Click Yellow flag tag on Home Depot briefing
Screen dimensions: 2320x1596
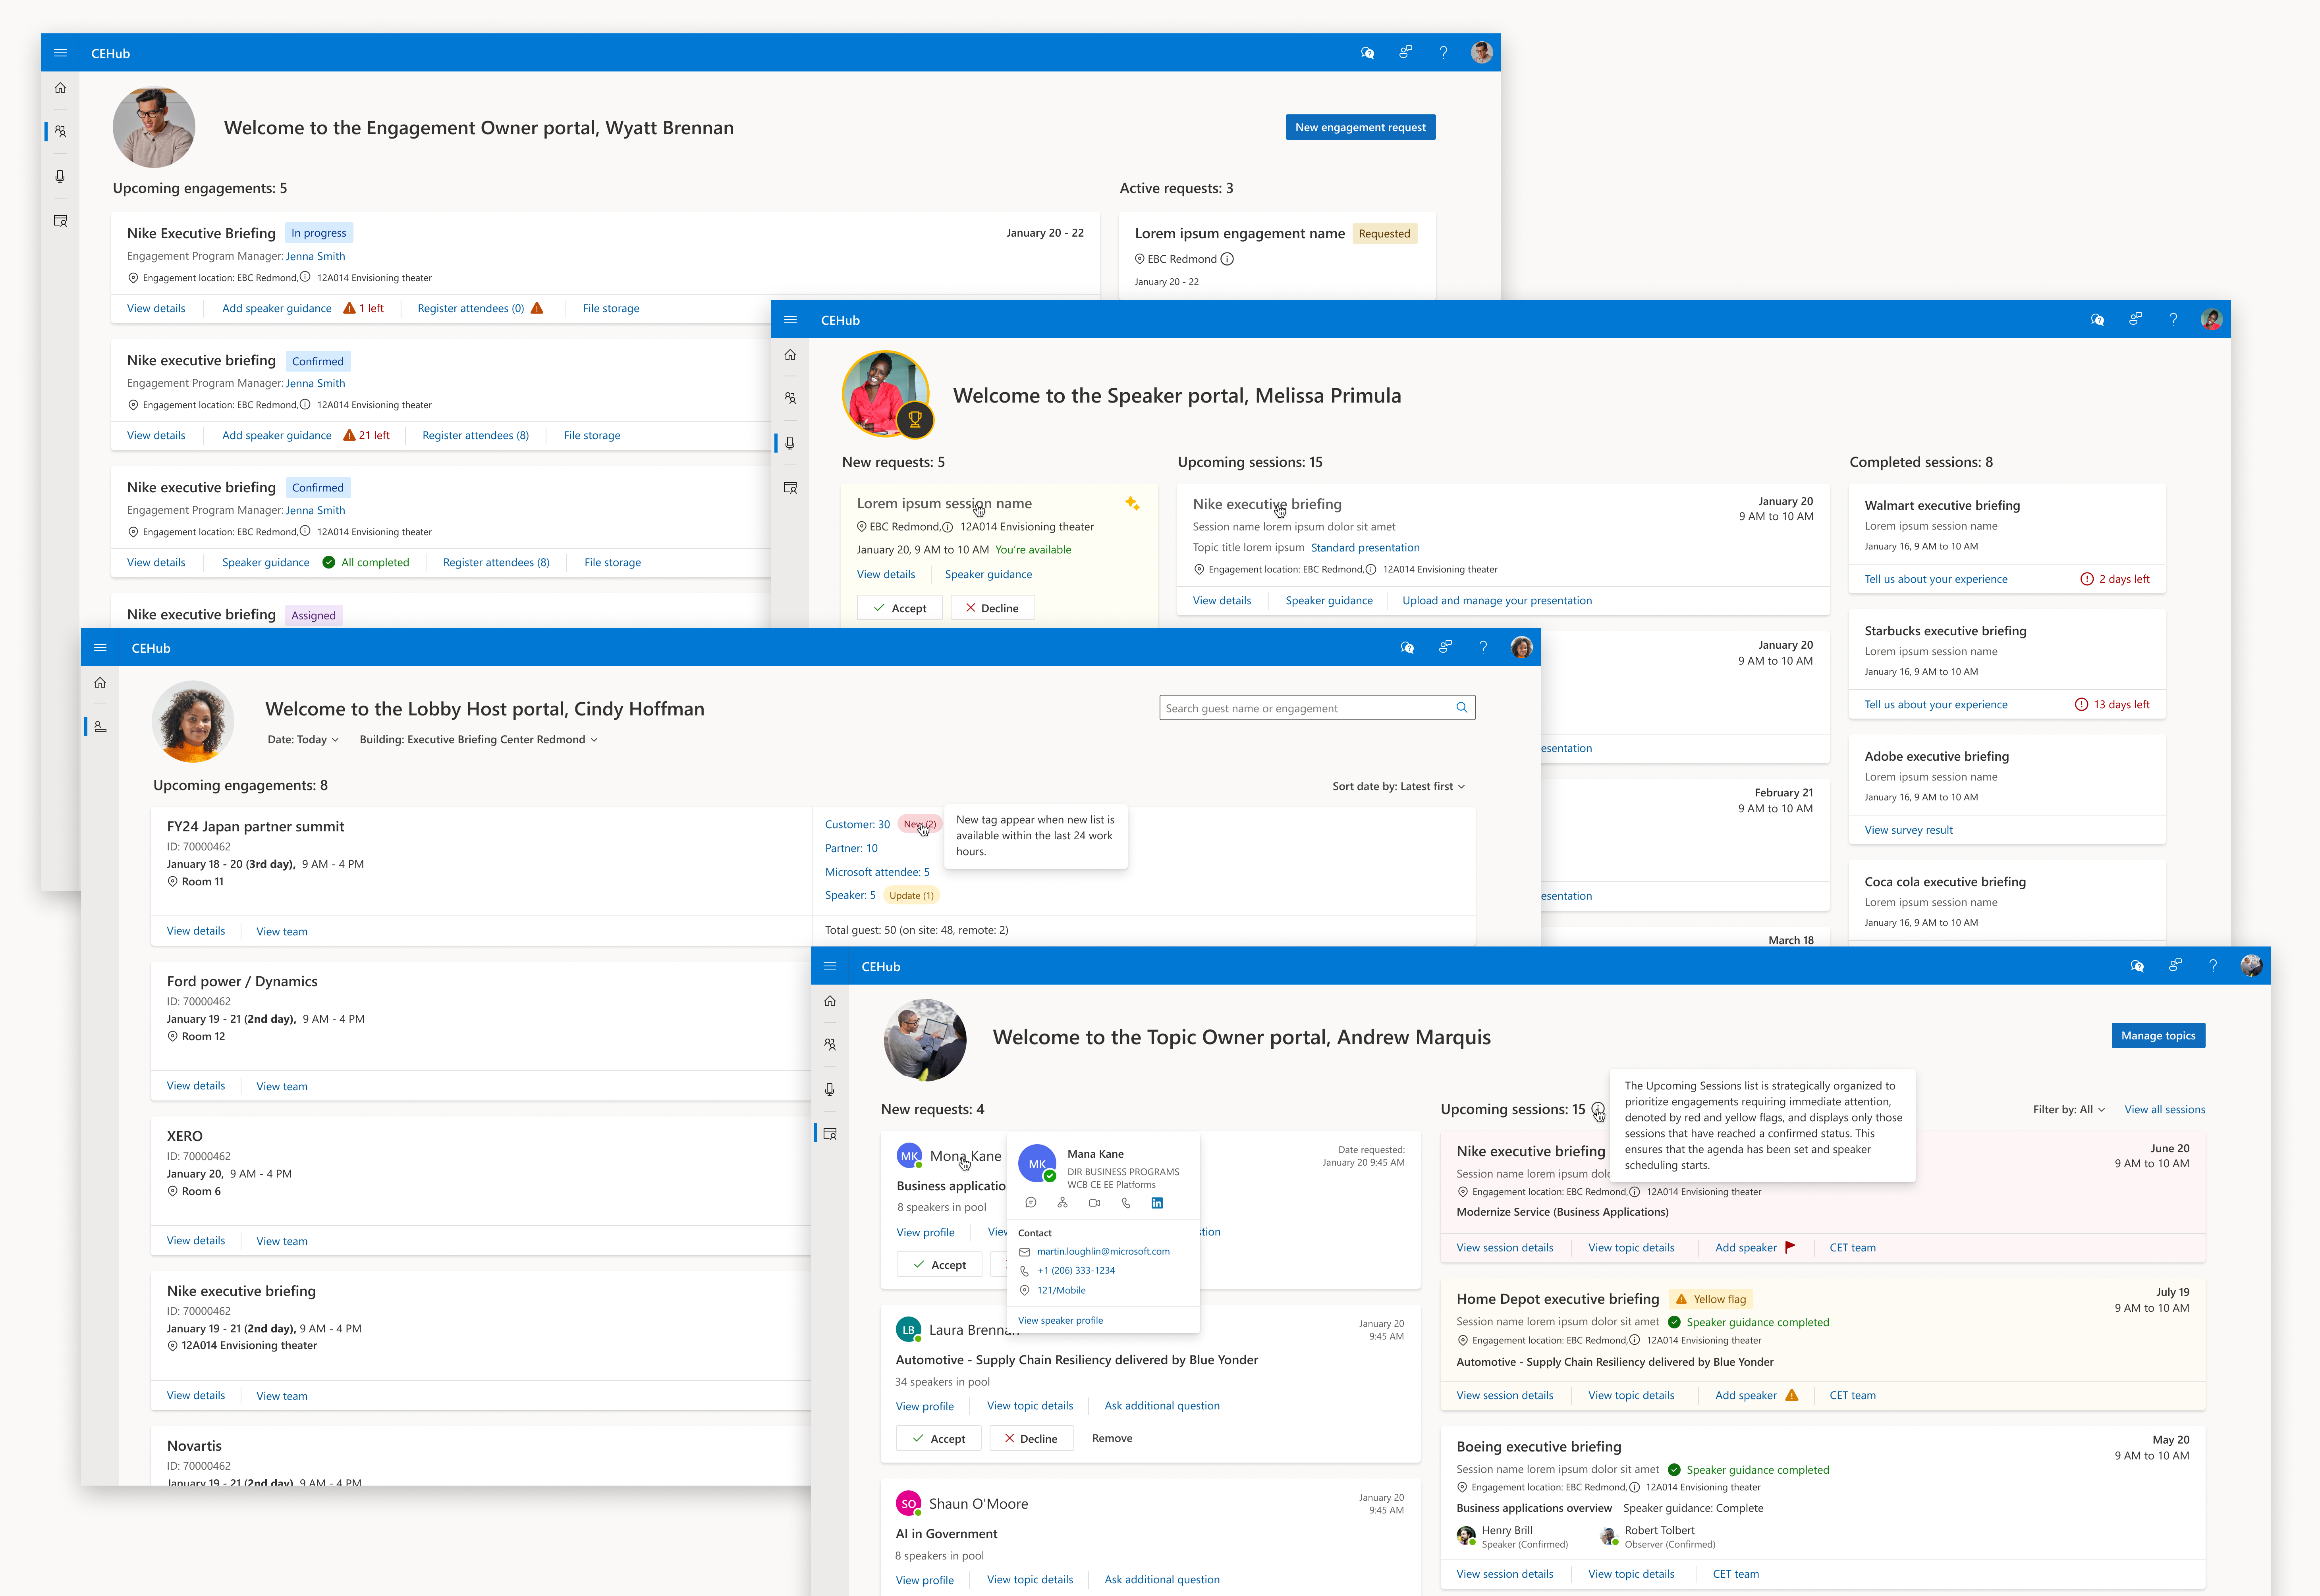click(x=1711, y=1299)
